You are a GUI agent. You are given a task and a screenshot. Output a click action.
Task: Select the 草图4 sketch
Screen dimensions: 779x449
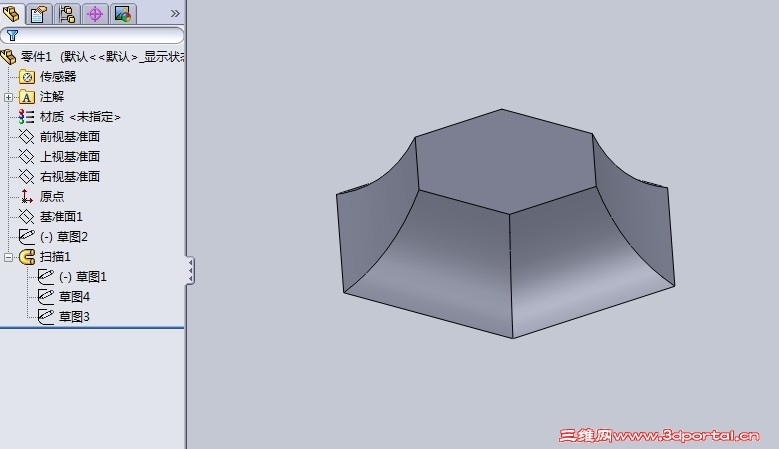75,297
